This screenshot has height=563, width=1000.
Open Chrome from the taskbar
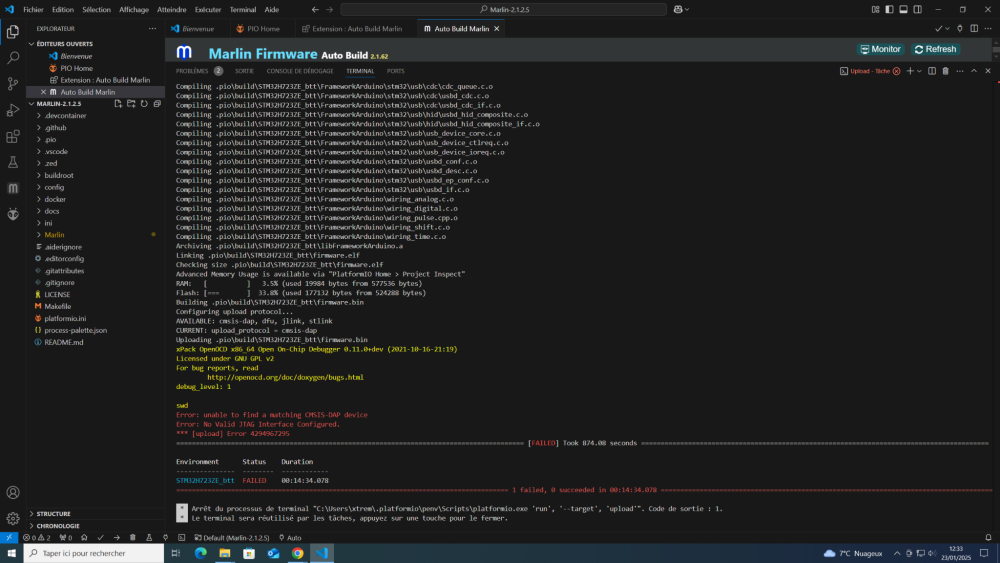click(x=298, y=553)
